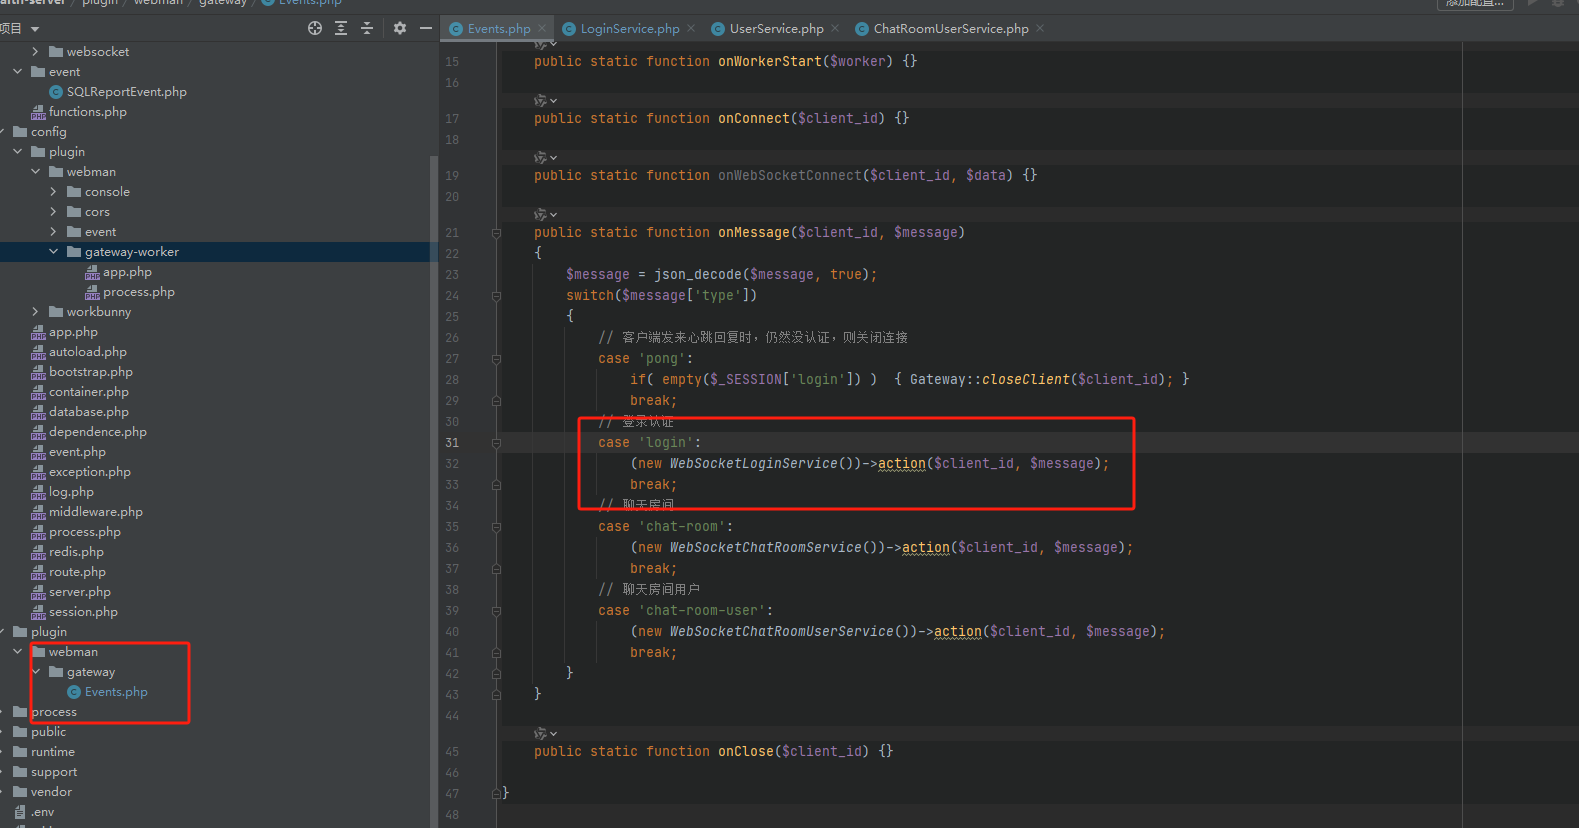
Task: Click the locate-opened-file crosshair icon
Action: pyautogui.click(x=315, y=28)
